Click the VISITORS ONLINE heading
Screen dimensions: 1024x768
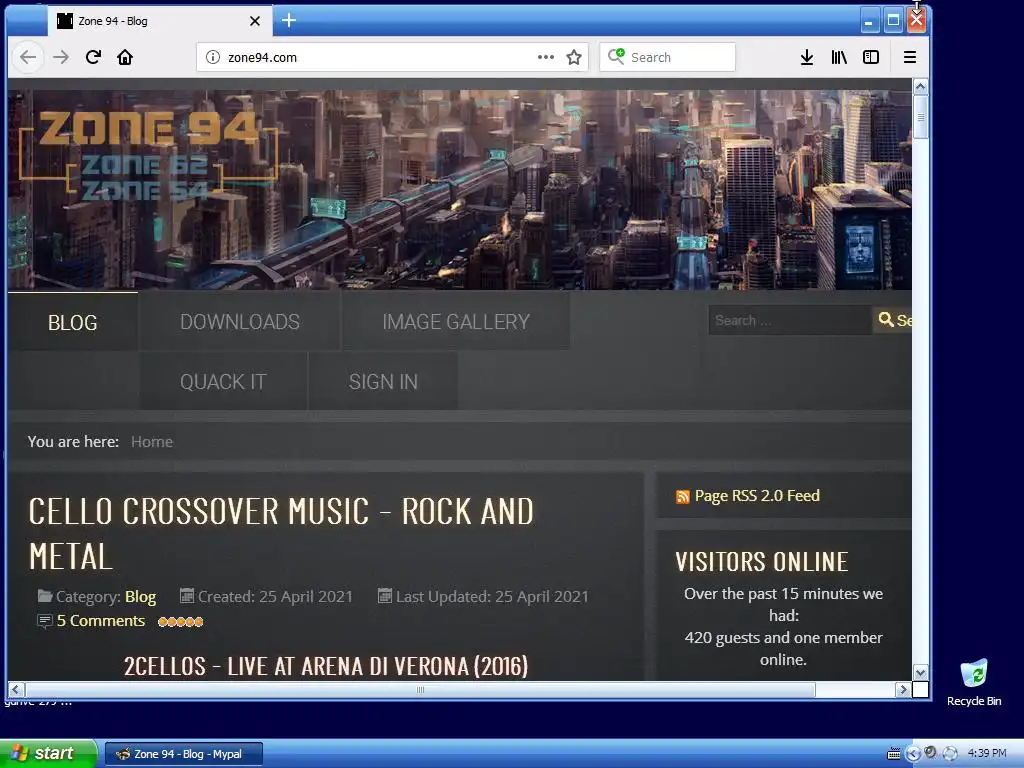(761, 562)
